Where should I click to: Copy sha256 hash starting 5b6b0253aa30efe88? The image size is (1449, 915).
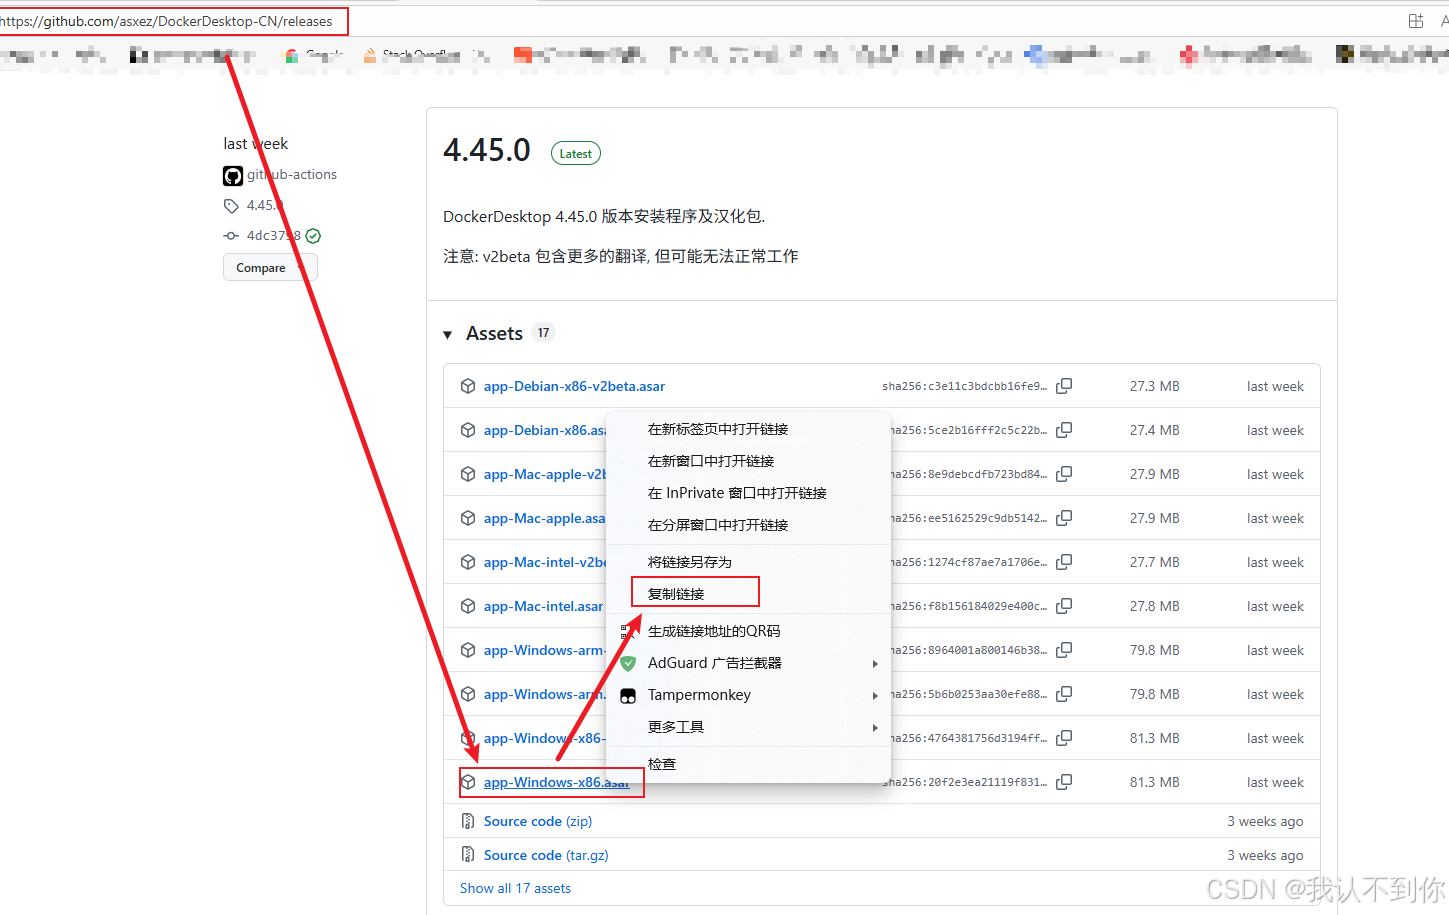(x=1064, y=694)
